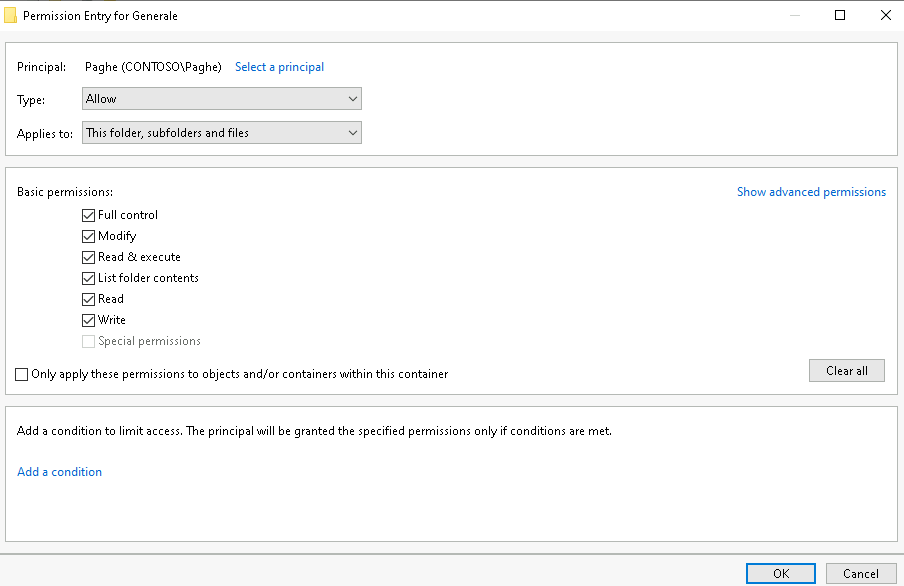Click the window title Permission Entry for Generale
The width and height of the screenshot is (904, 586).
point(100,16)
